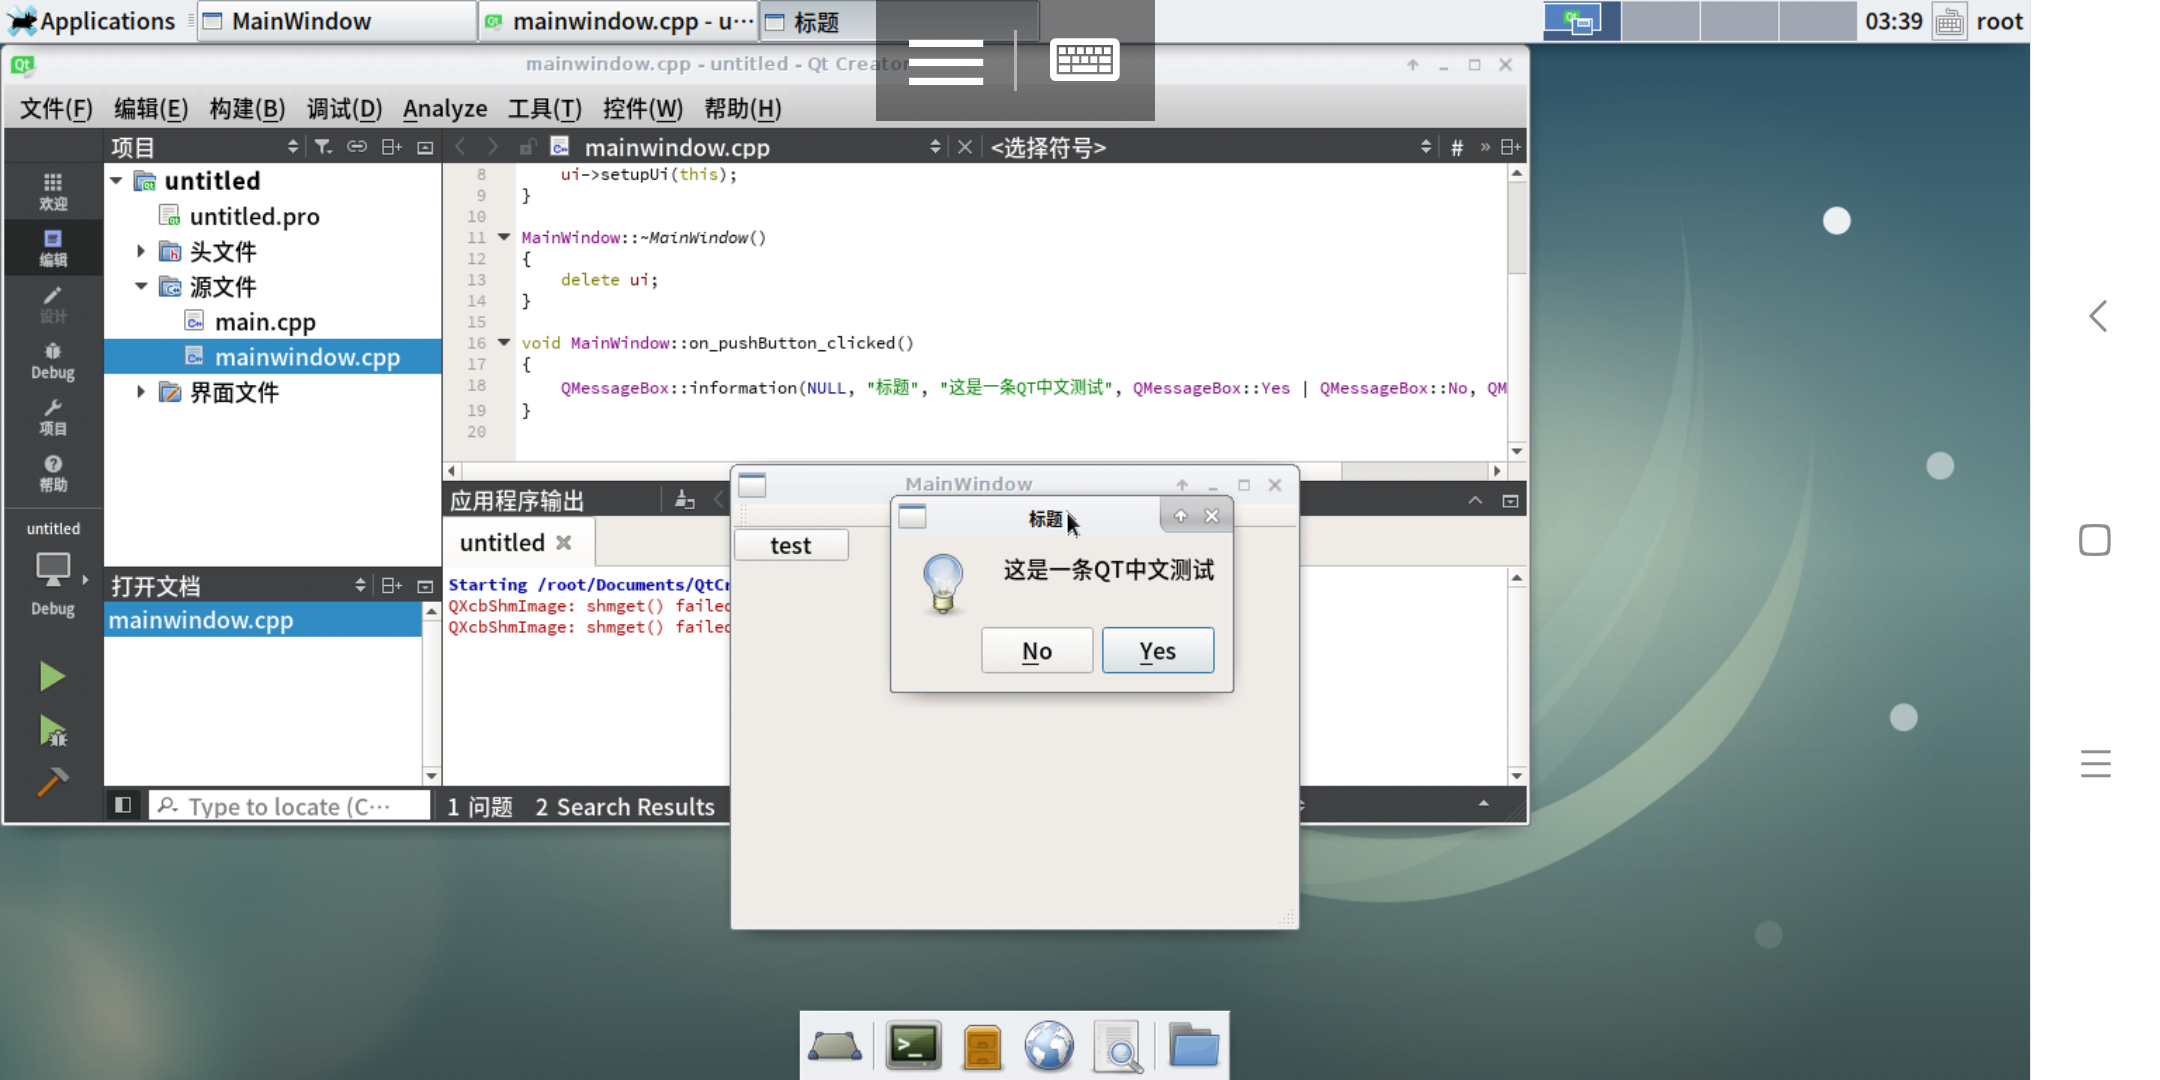Switch to Debug mode in sidebar
The width and height of the screenshot is (2160, 1080).
click(53, 360)
